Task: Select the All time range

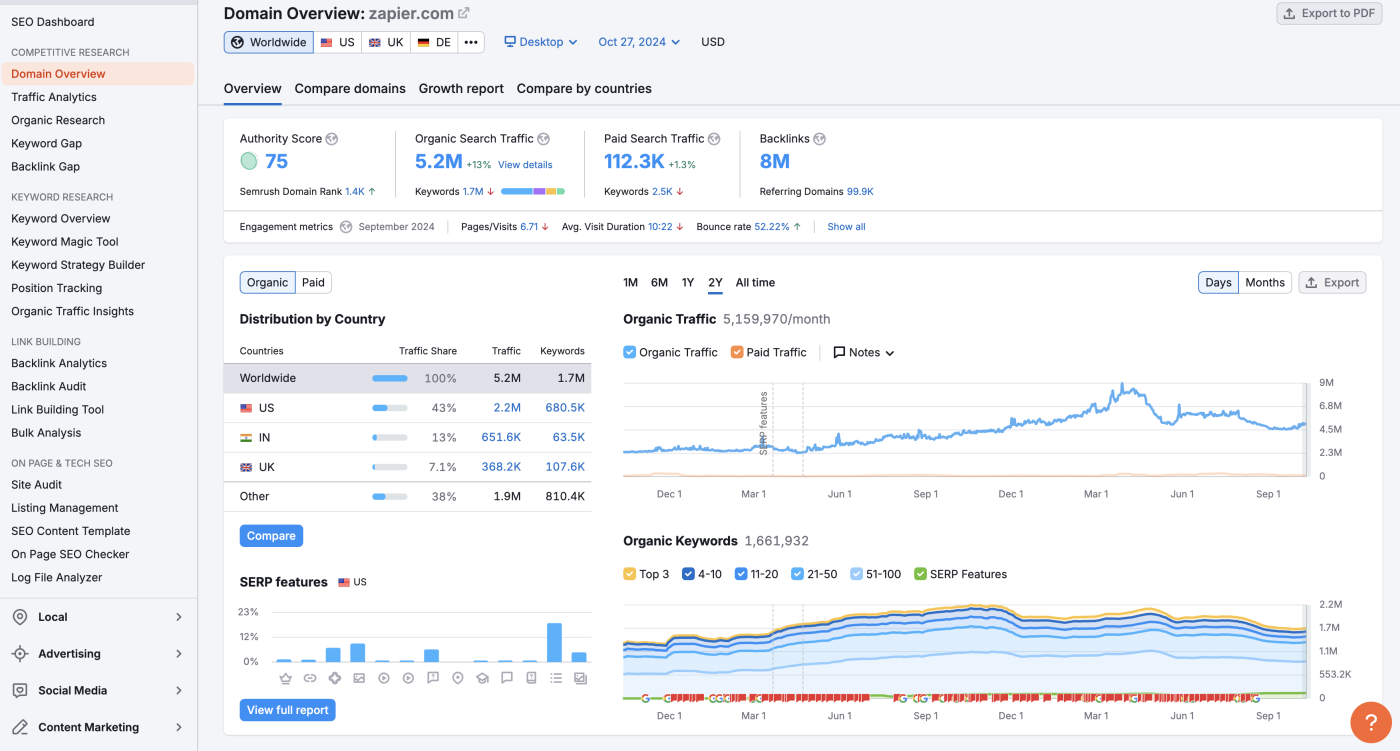Action: [x=755, y=283]
